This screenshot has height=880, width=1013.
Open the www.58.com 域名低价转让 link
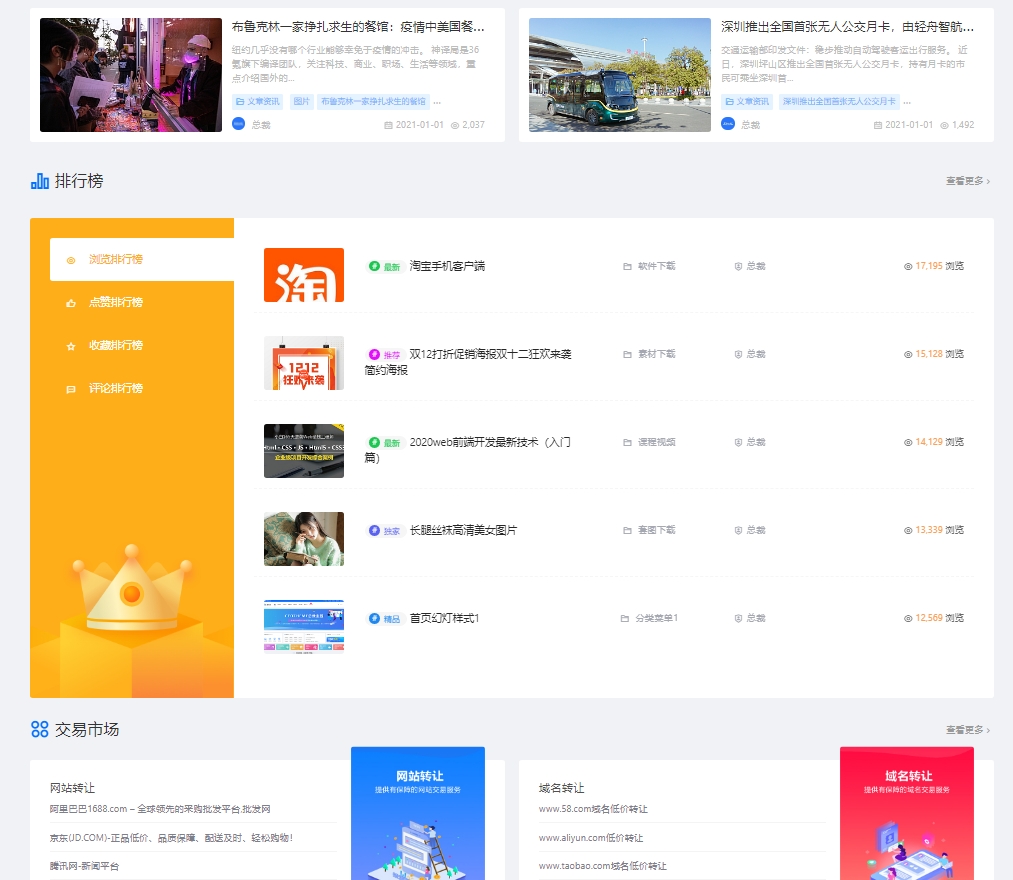[594, 810]
